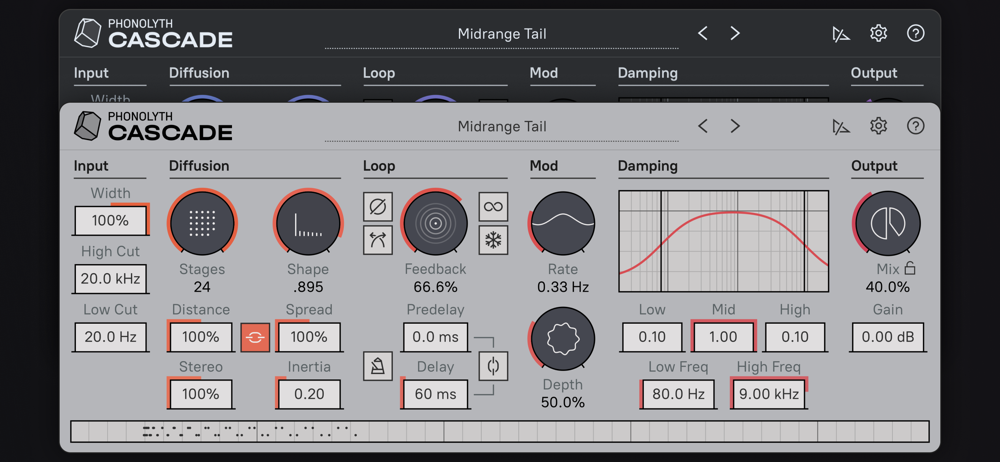
Task: Select the Stereo 100% field
Action: point(201,394)
